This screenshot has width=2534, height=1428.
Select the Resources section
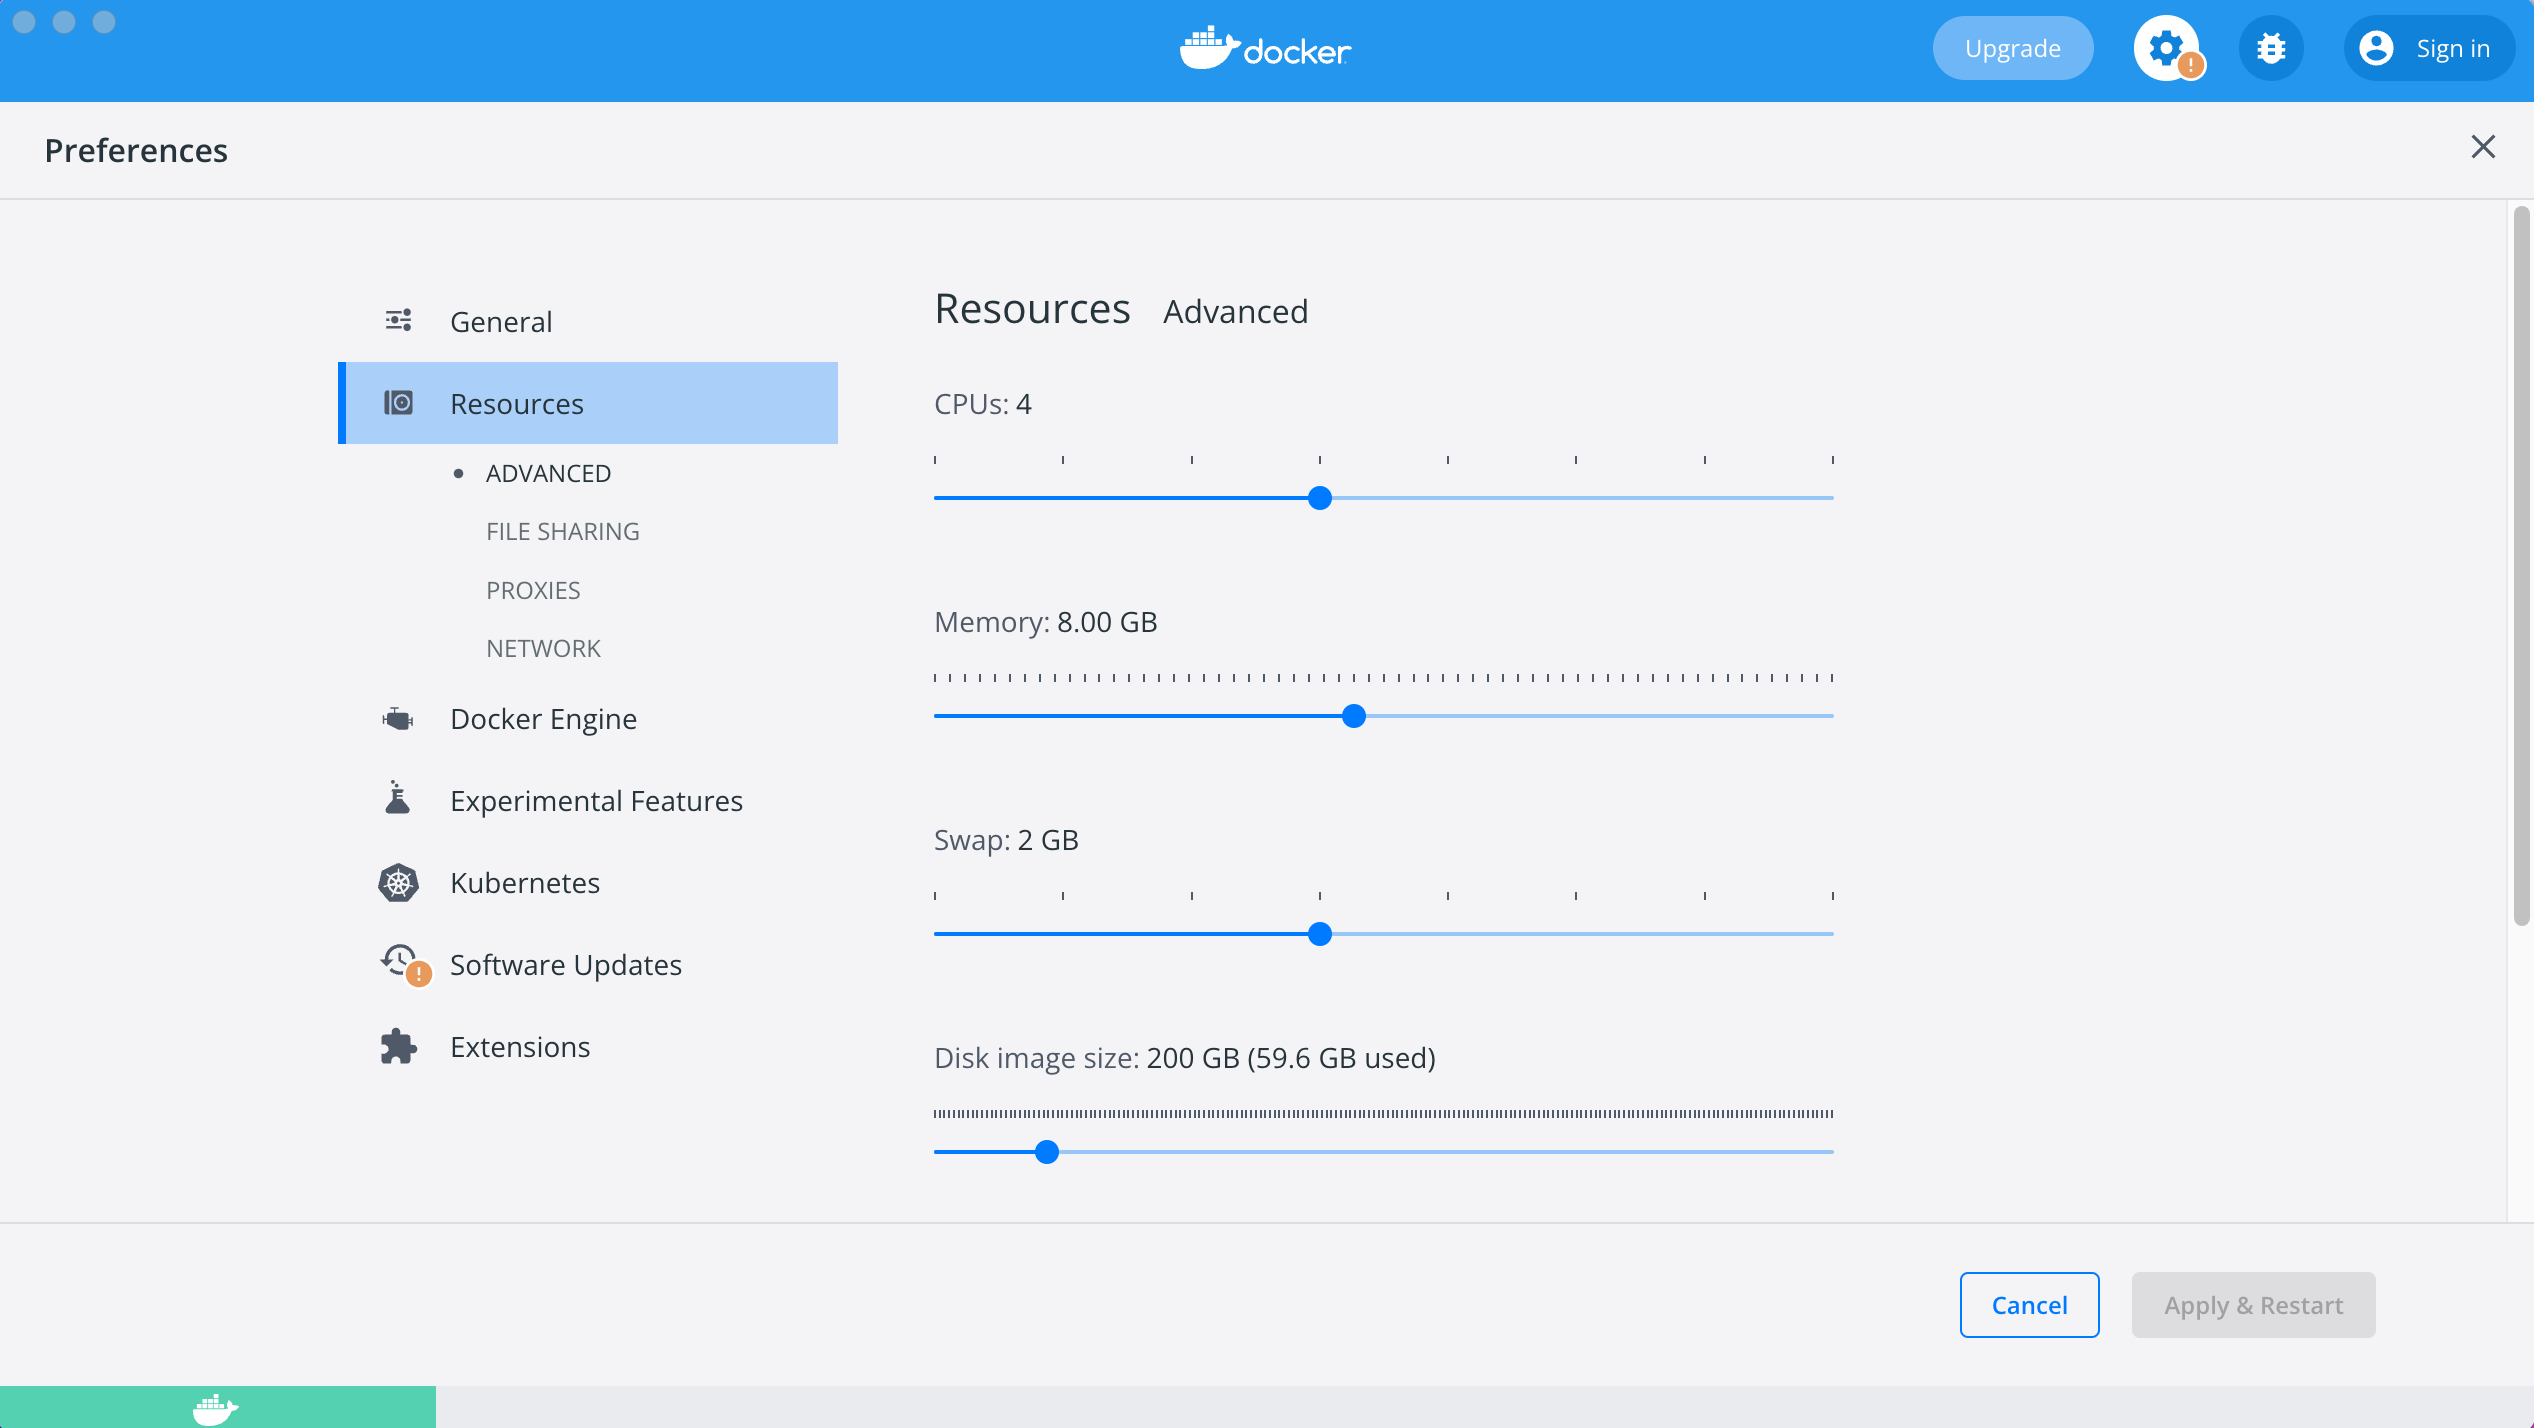[588, 403]
